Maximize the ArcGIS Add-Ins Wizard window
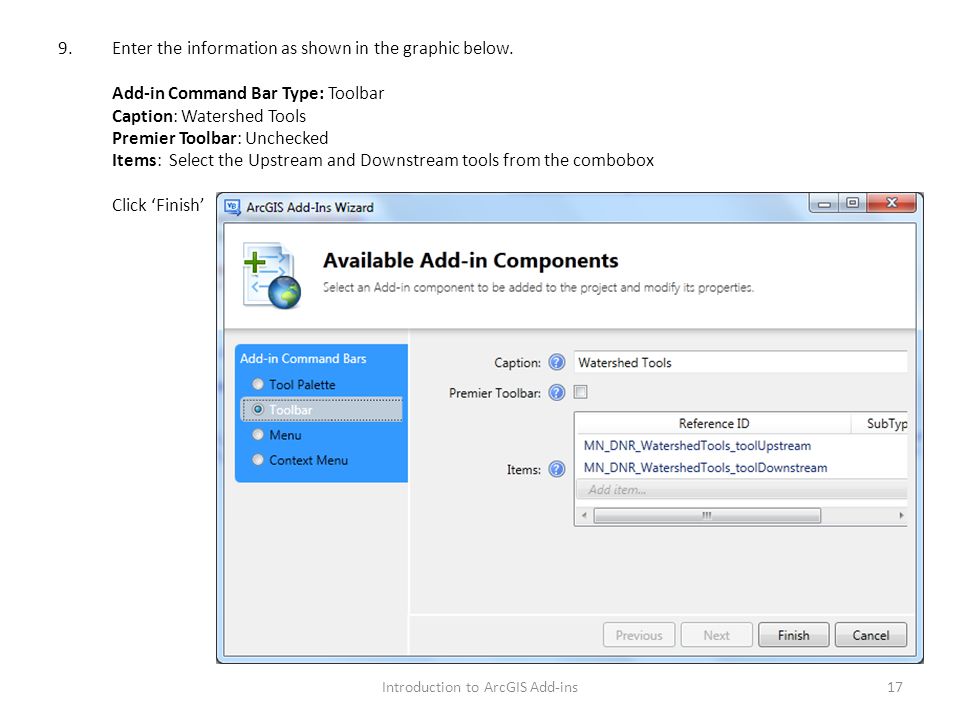The height and width of the screenshot is (720, 960). tap(852, 203)
